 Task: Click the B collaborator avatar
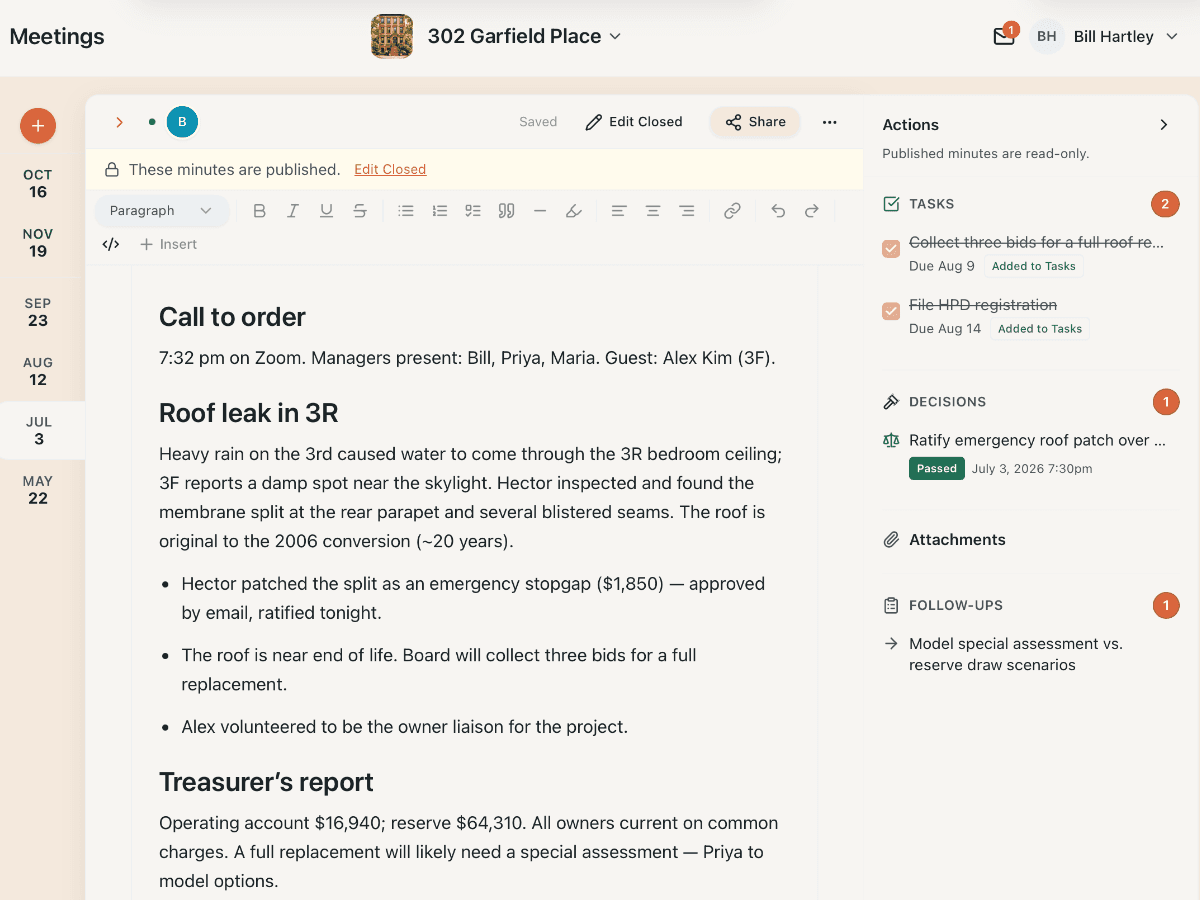[x=182, y=122]
